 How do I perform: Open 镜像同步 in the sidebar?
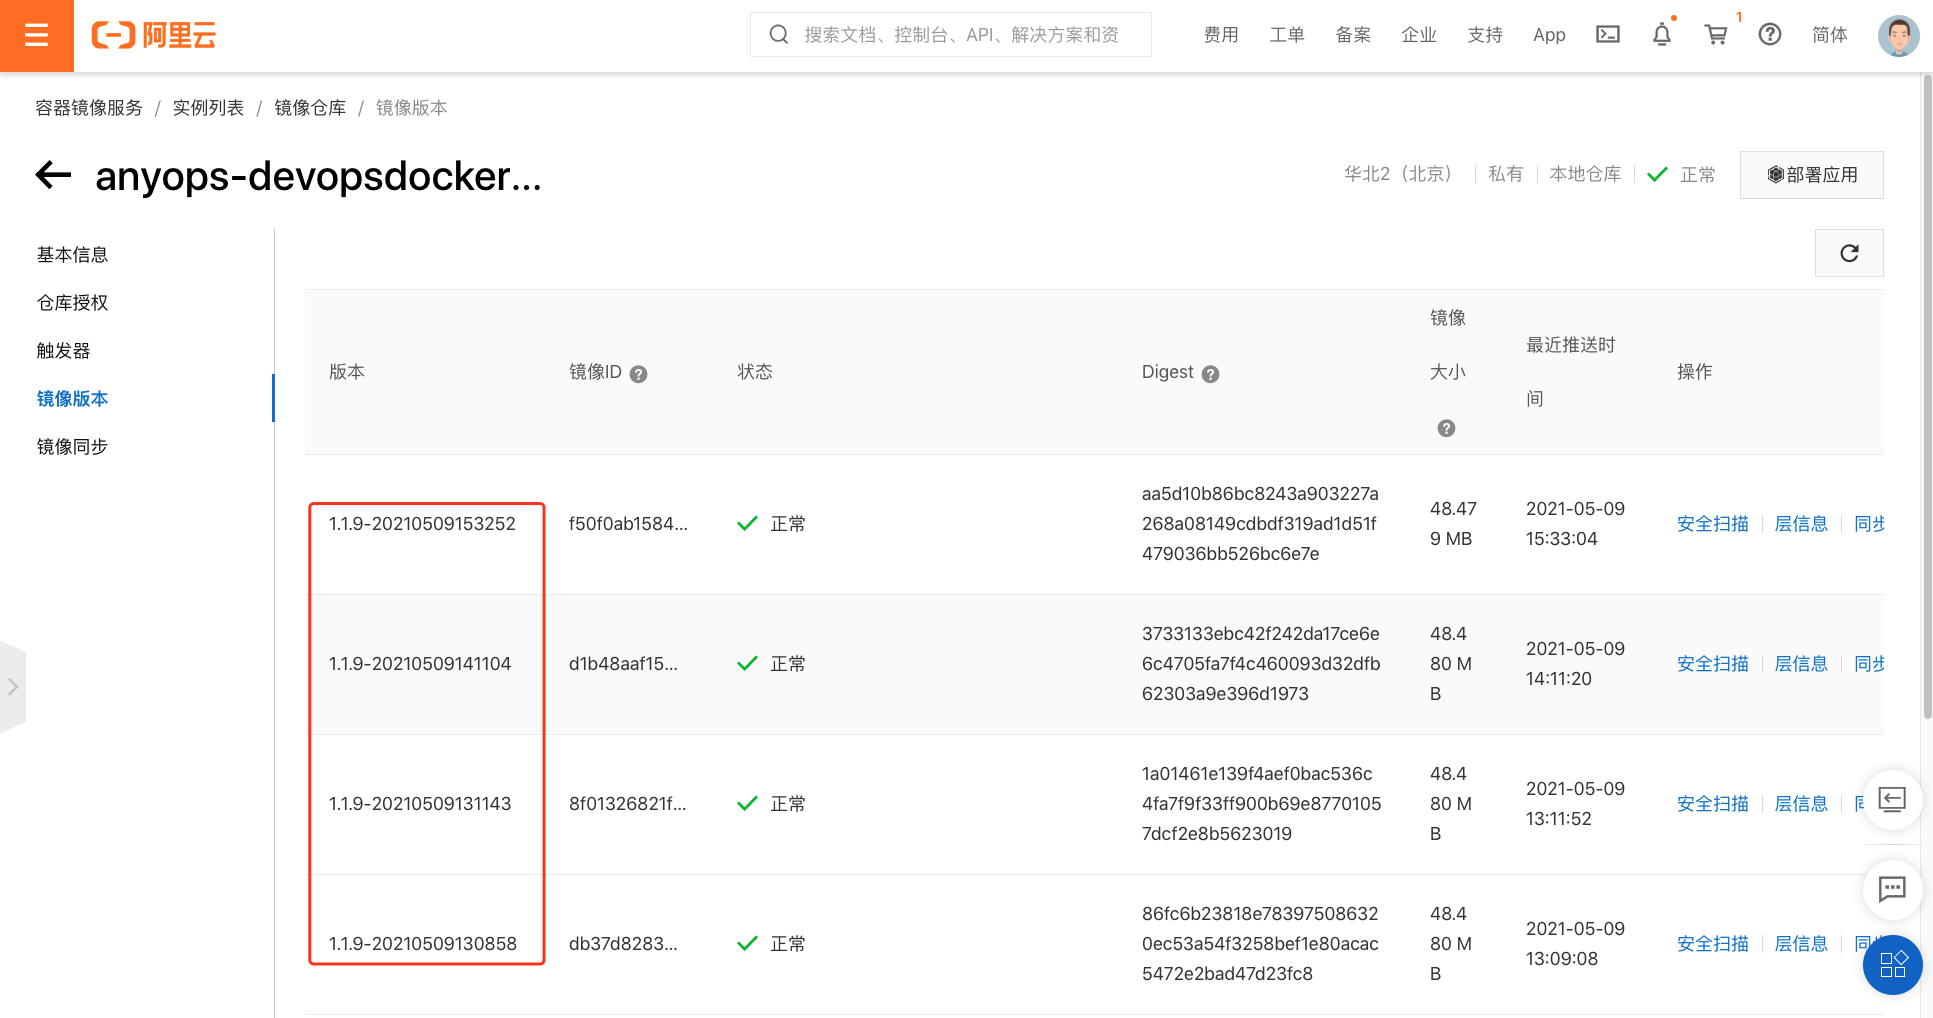[x=72, y=447]
